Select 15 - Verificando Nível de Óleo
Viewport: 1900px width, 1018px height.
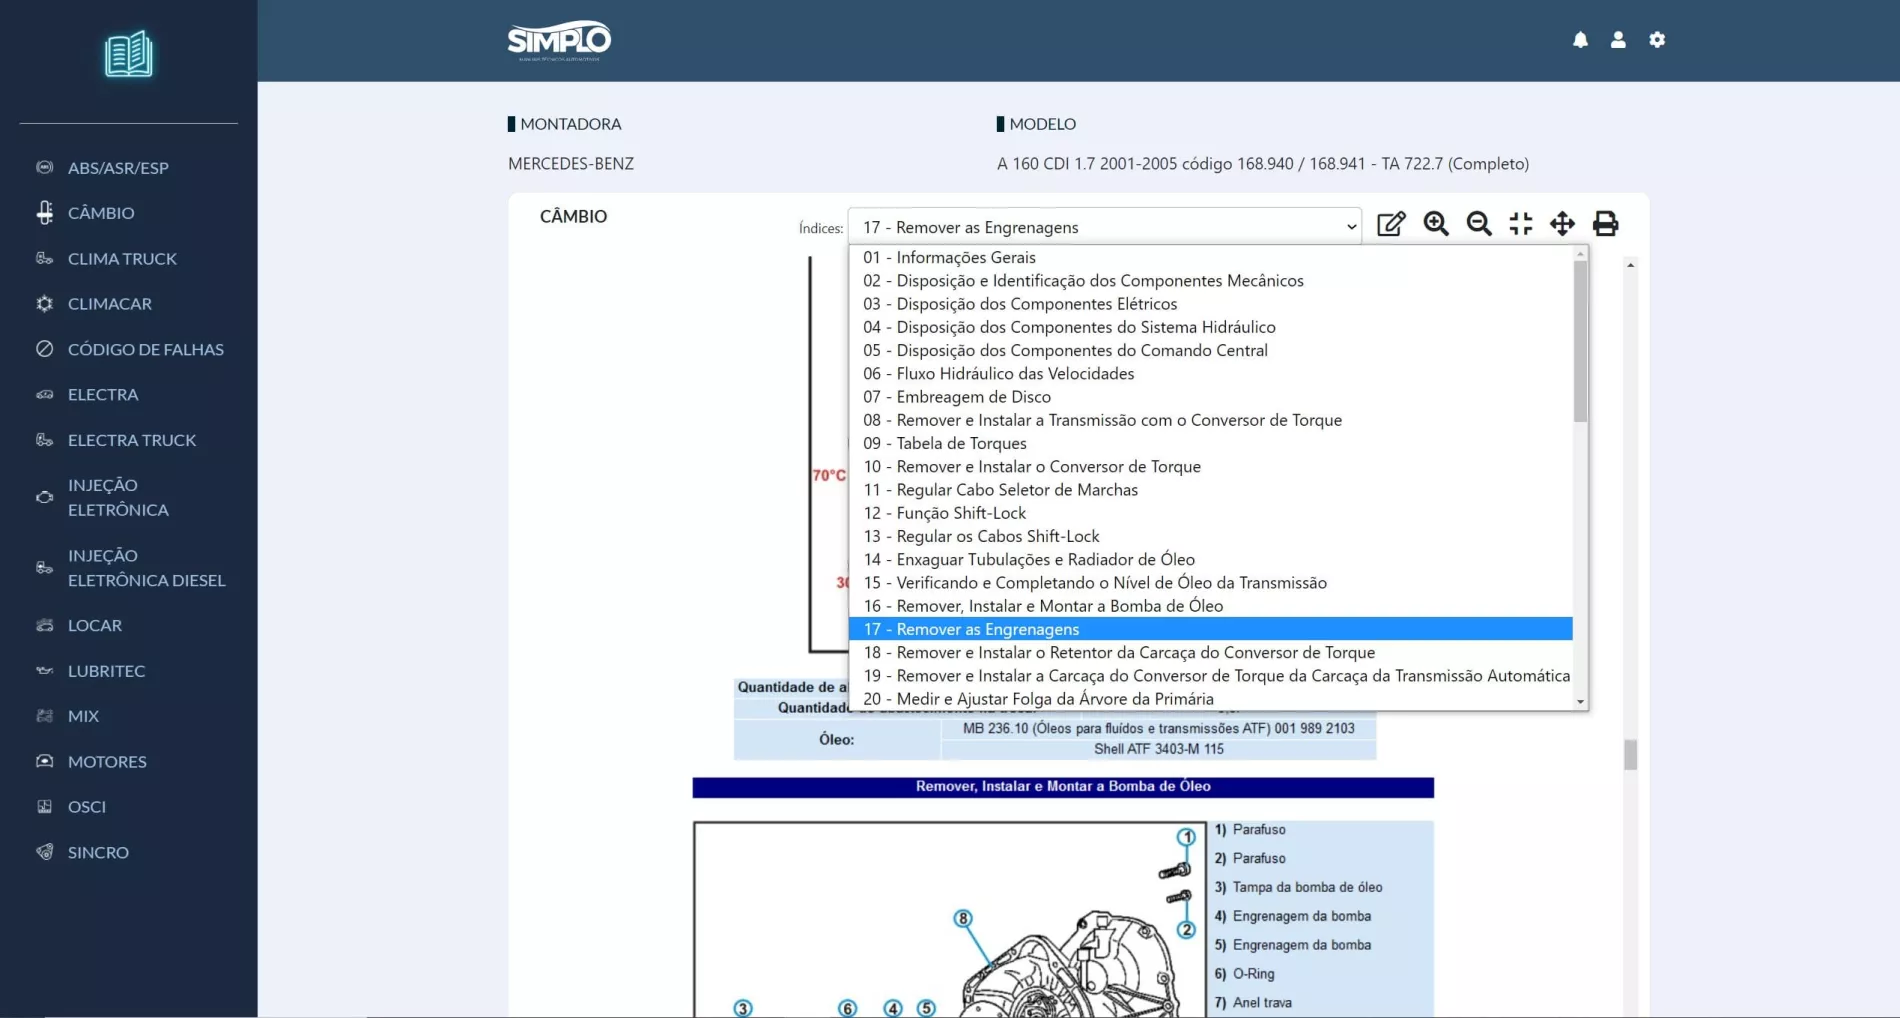[1210, 582]
